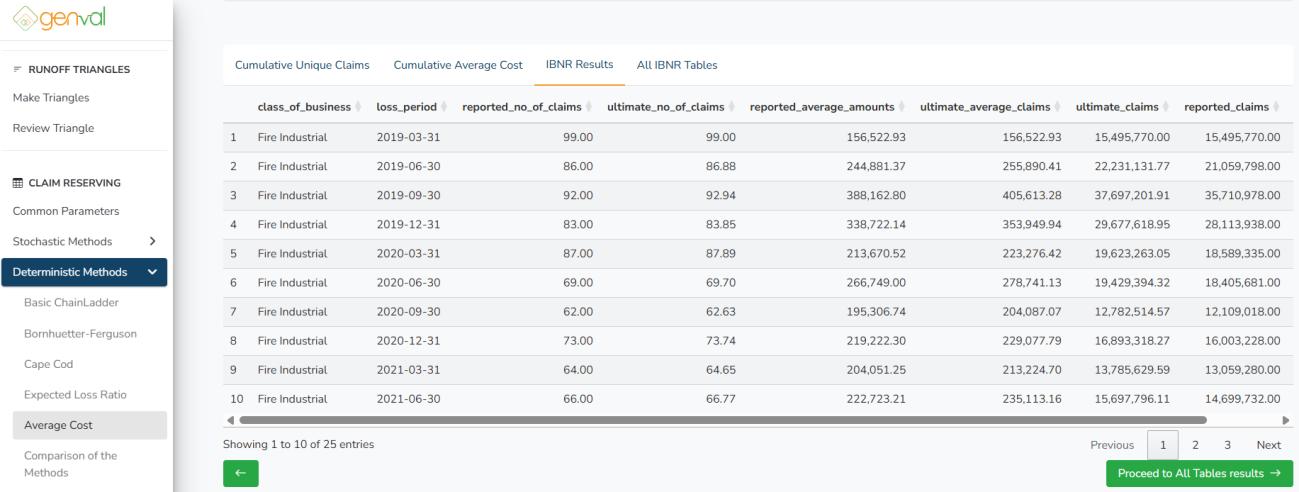The image size is (1299, 492).
Task: Select loss period 2019-03-31 cell
Action: coord(408,137)
